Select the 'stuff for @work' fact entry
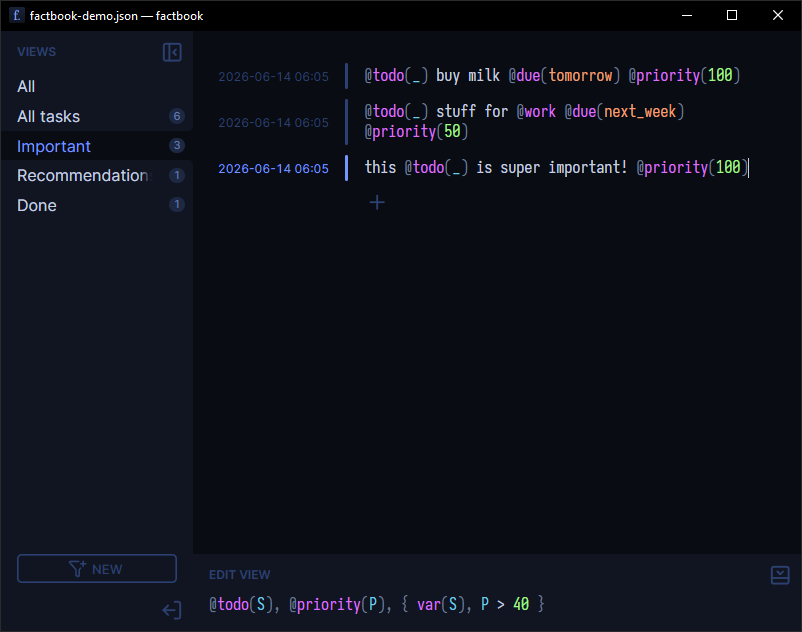The height and width of the screenshot is (632, 802). [524, 122]
